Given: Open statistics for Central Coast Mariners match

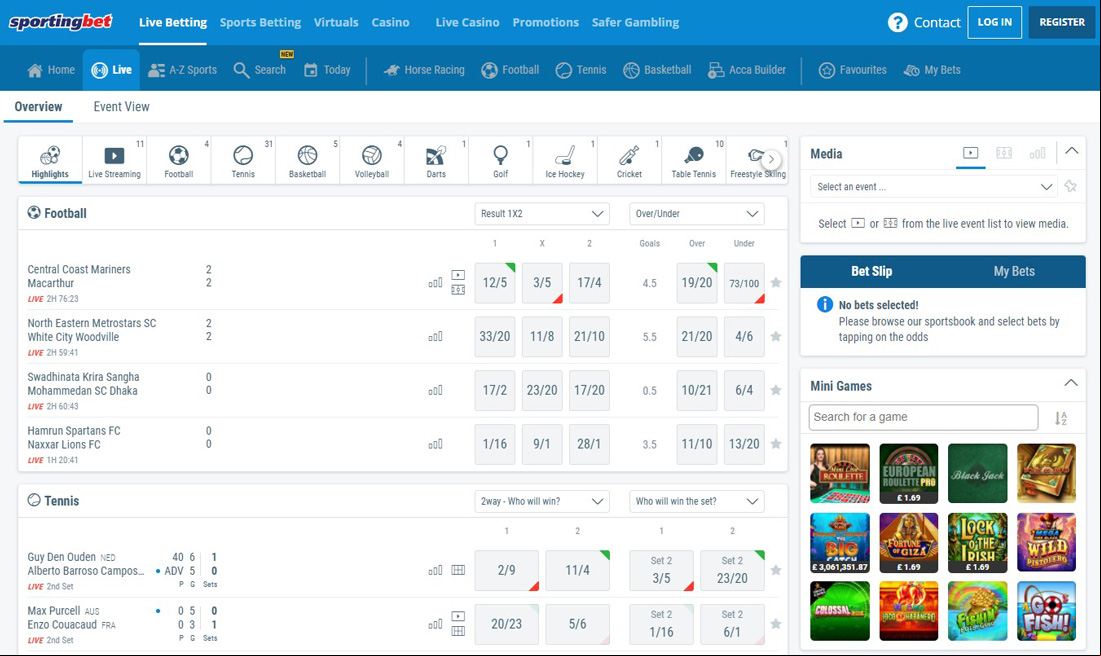Looking at the screenshot, I should tap(435, 283).
